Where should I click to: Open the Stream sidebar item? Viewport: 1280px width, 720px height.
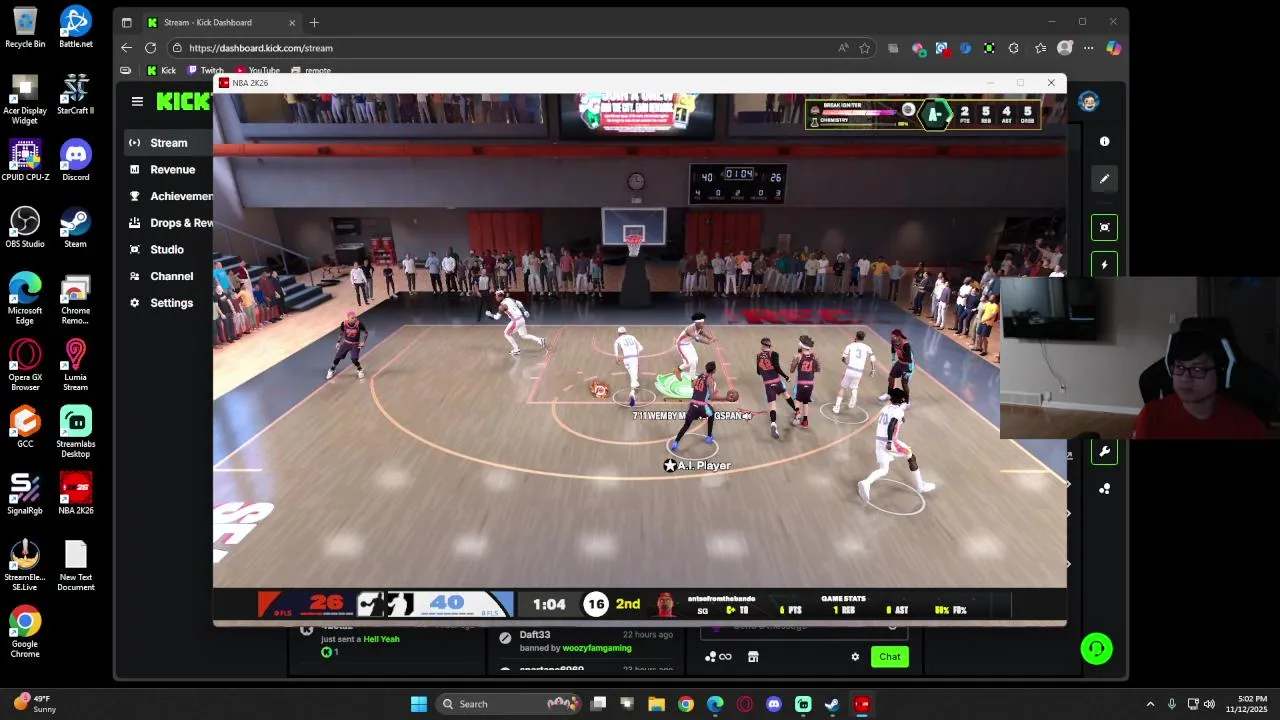[x=168, y=143]
